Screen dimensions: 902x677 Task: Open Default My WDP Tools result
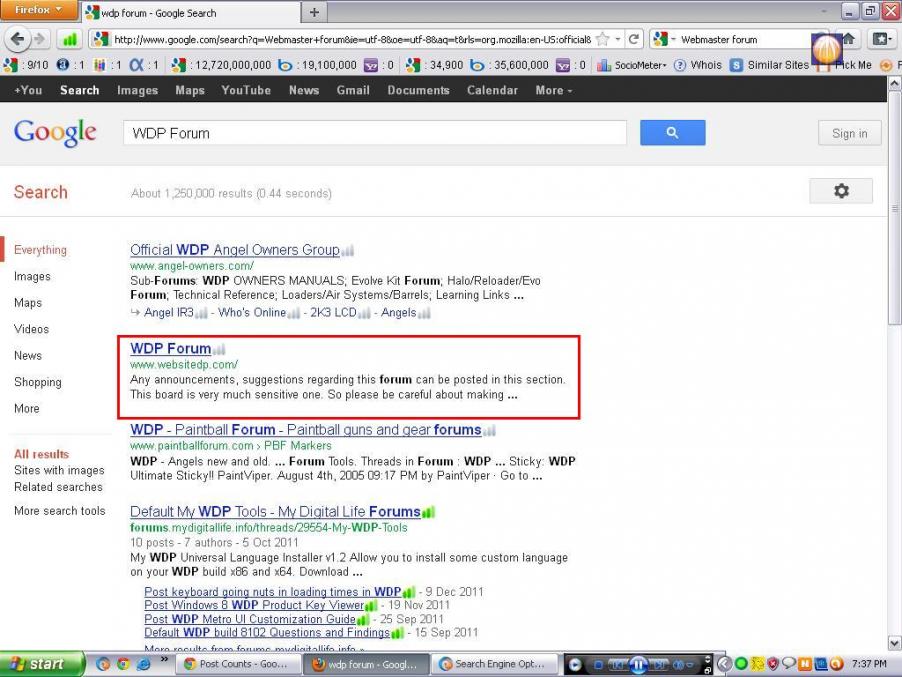click(275, 511)
